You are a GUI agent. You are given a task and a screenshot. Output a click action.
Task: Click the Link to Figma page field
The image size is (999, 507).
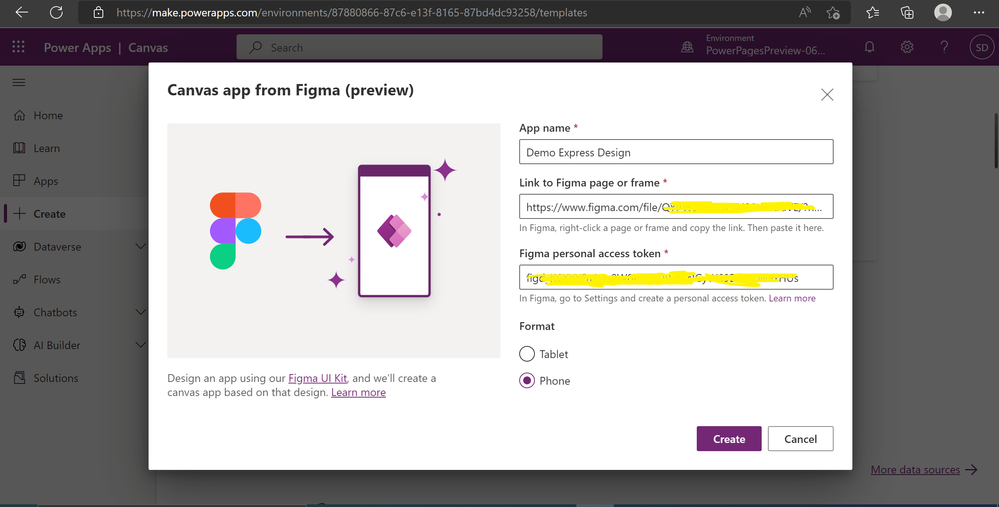pos(676,206)
